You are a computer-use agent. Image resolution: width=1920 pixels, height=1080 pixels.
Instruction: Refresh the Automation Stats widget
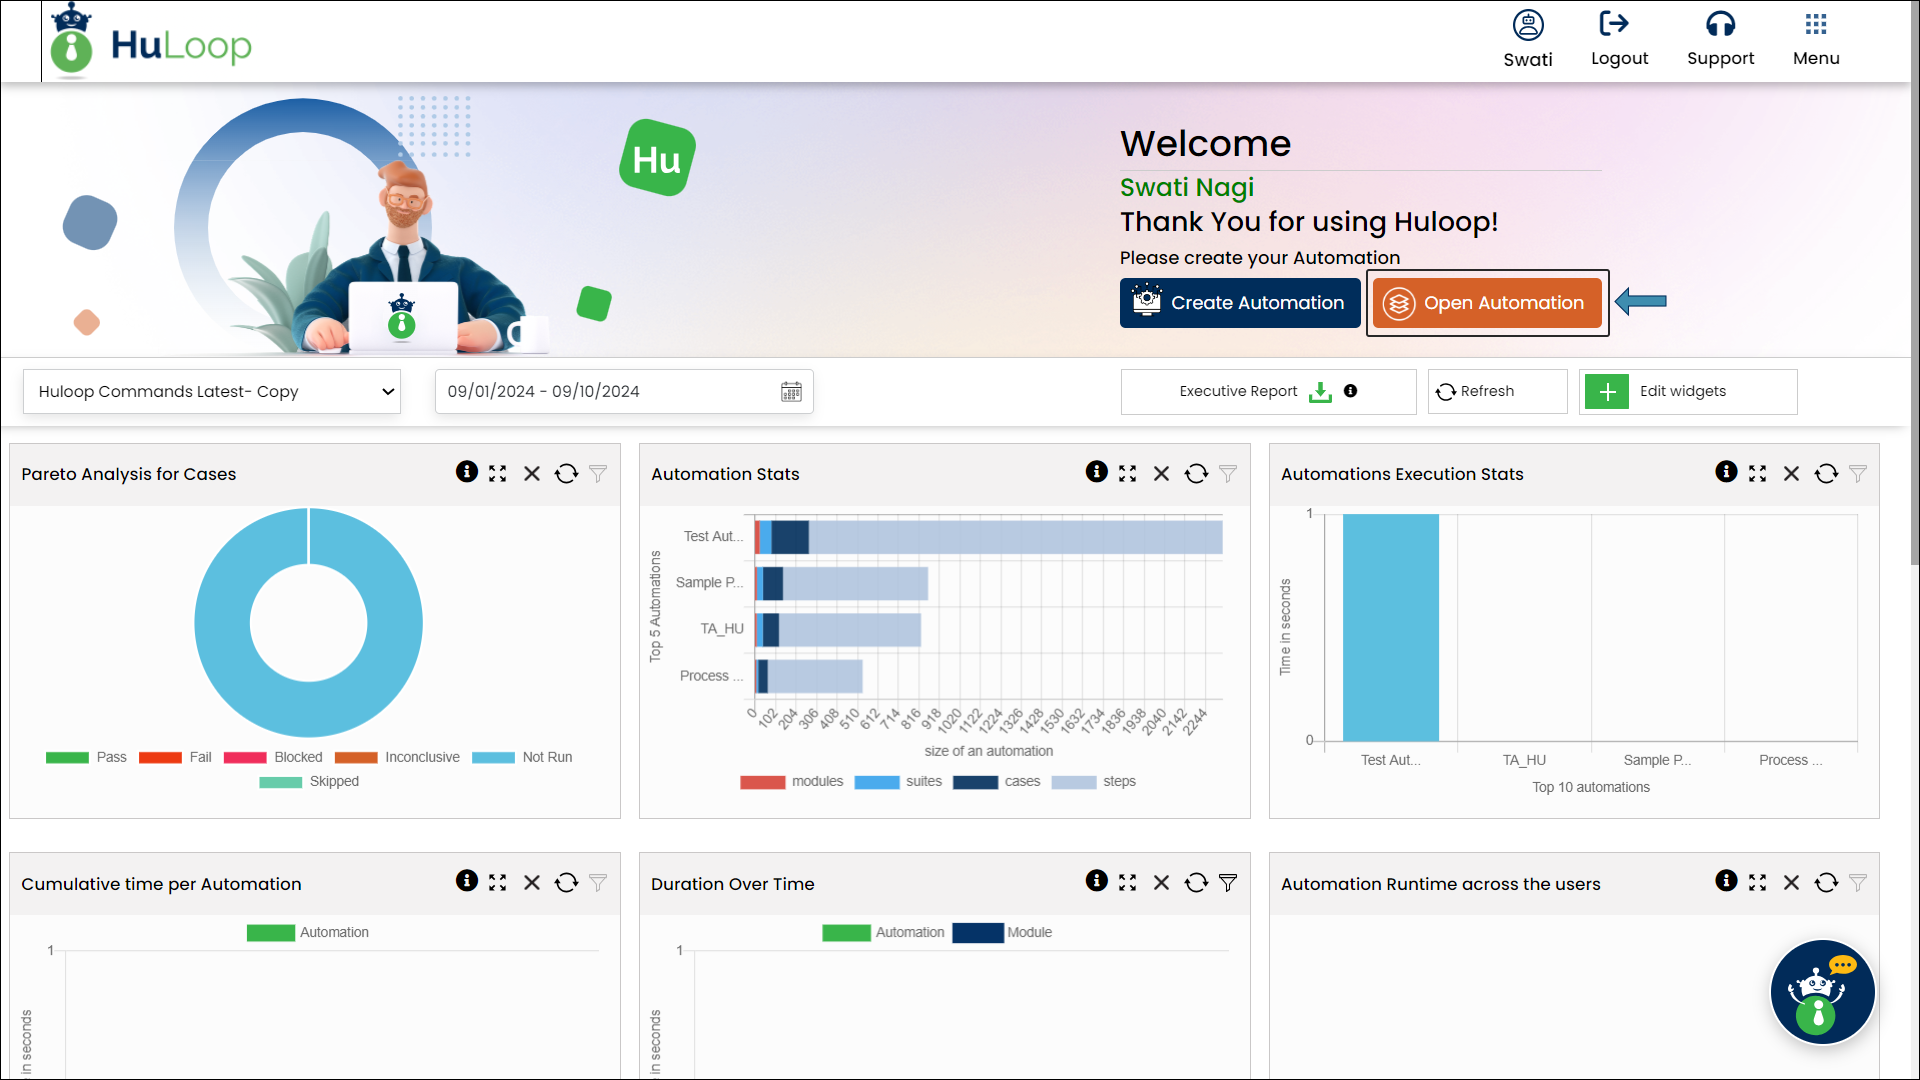[x=1196, y=474]
